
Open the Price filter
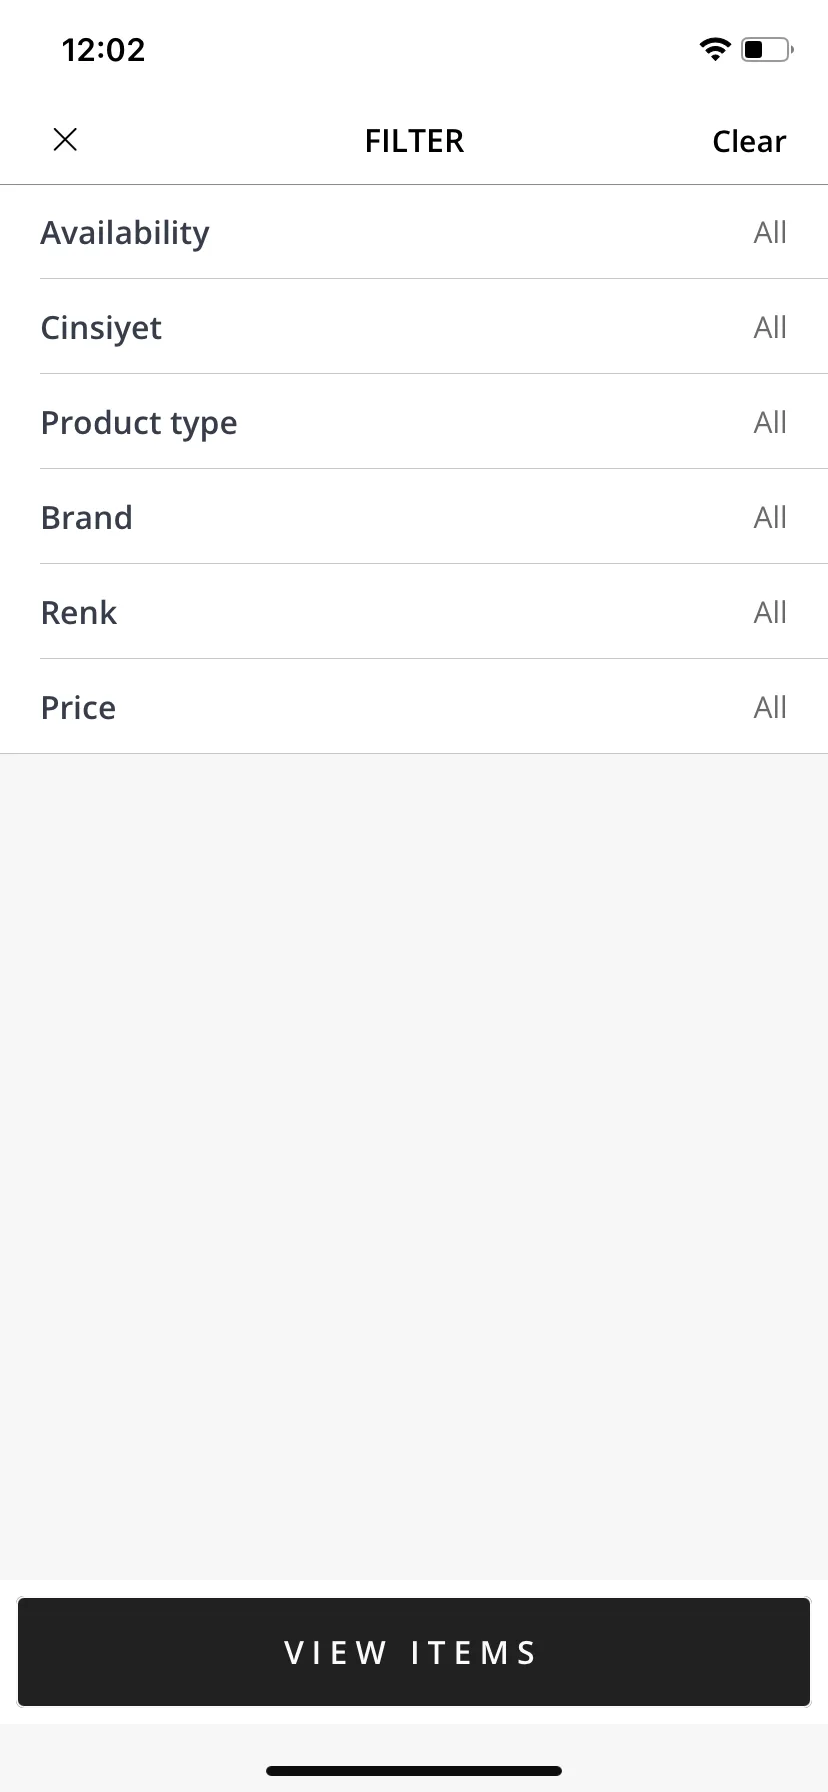[x=414, y=707]
